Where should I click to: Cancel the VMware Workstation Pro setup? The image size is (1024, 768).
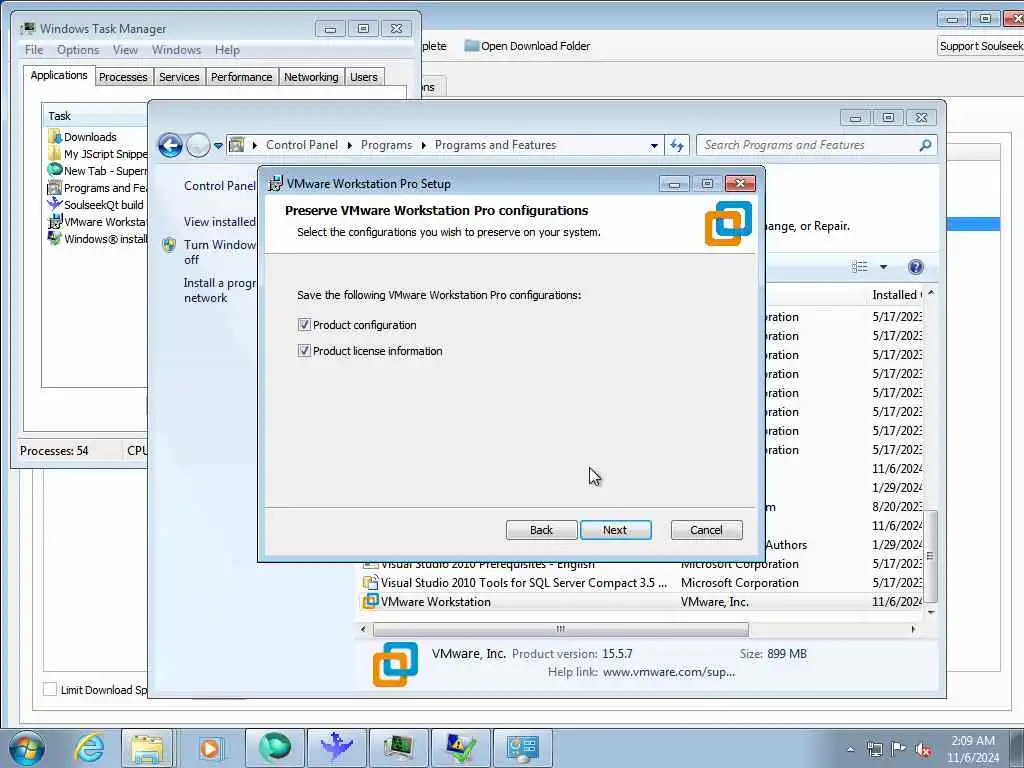coord(706,530)
